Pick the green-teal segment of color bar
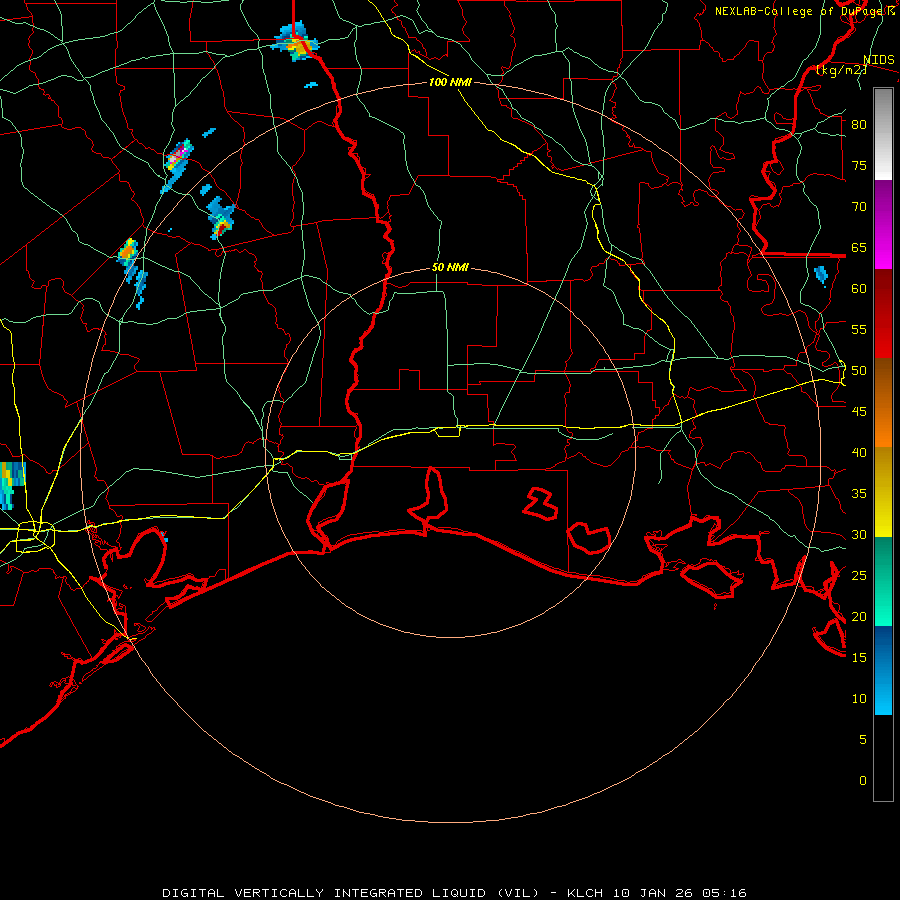 [883, 581]
